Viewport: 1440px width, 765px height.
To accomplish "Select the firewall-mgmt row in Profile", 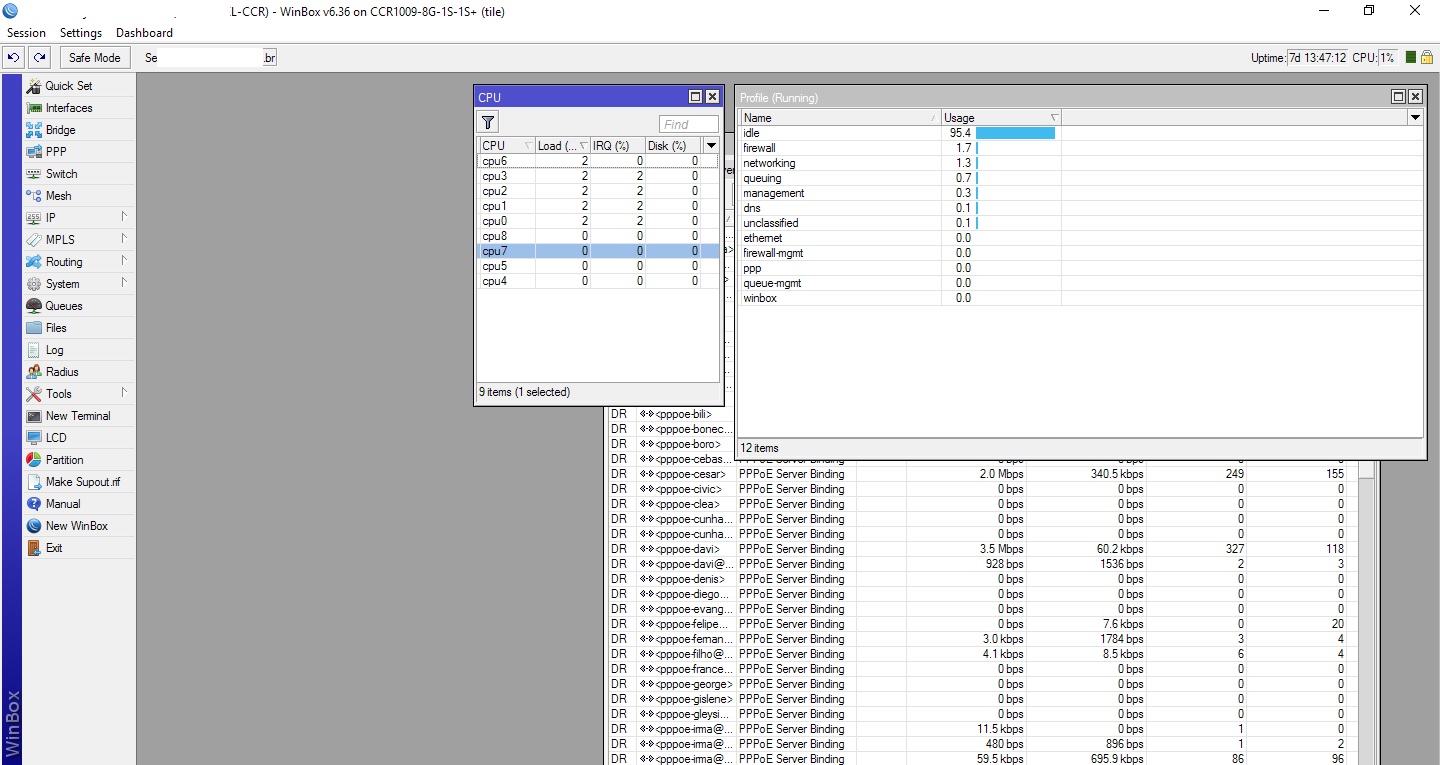I will click(x=1080, y=253).
